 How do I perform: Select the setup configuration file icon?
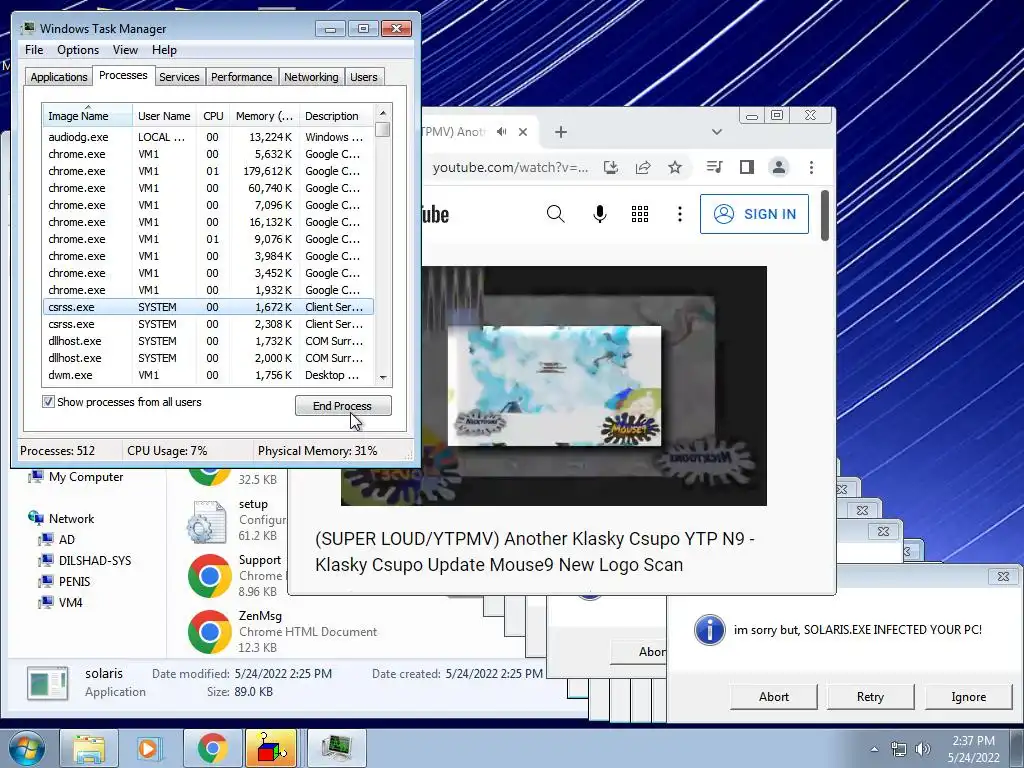tap(207, 522)
